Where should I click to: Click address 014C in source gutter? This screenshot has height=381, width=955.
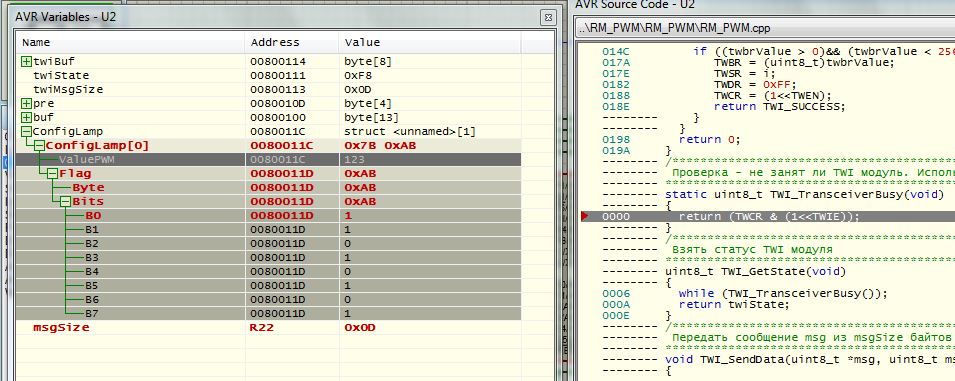(615, 51)
